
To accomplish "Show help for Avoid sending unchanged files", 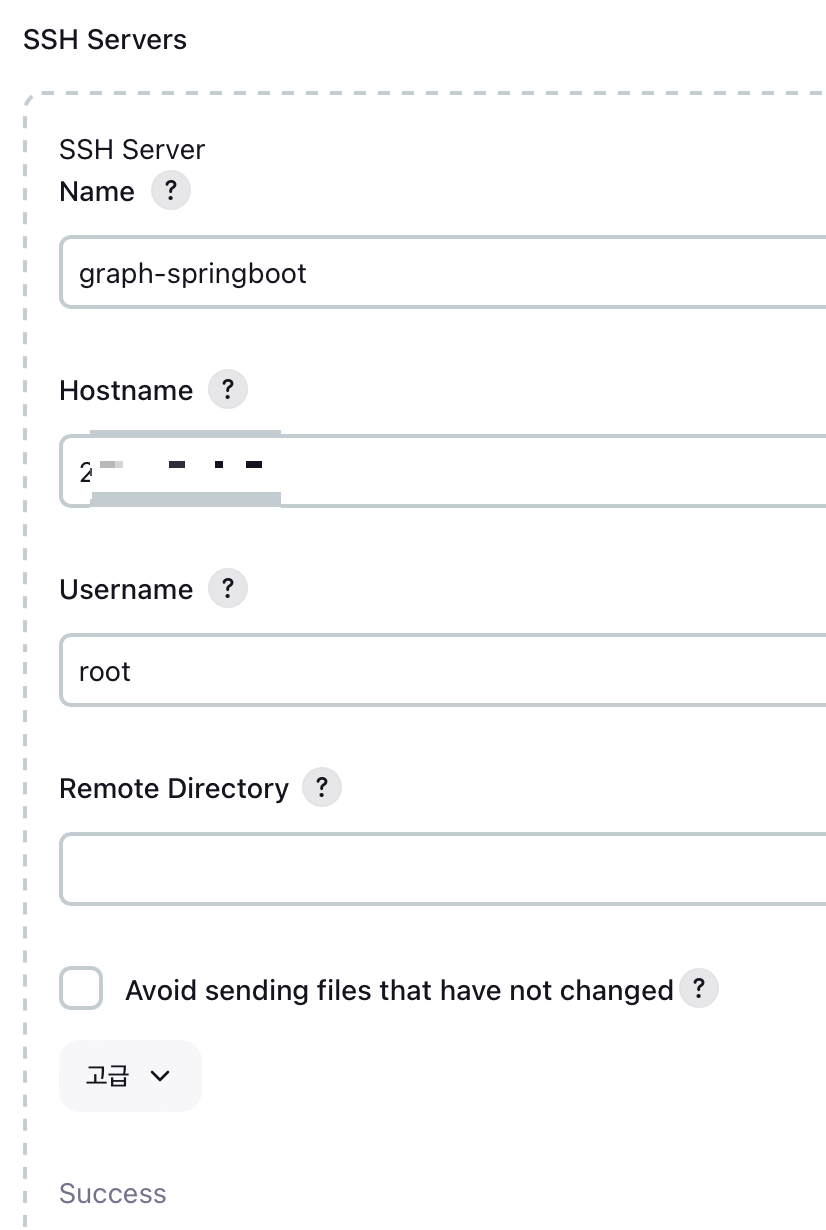I will point(698,989).
